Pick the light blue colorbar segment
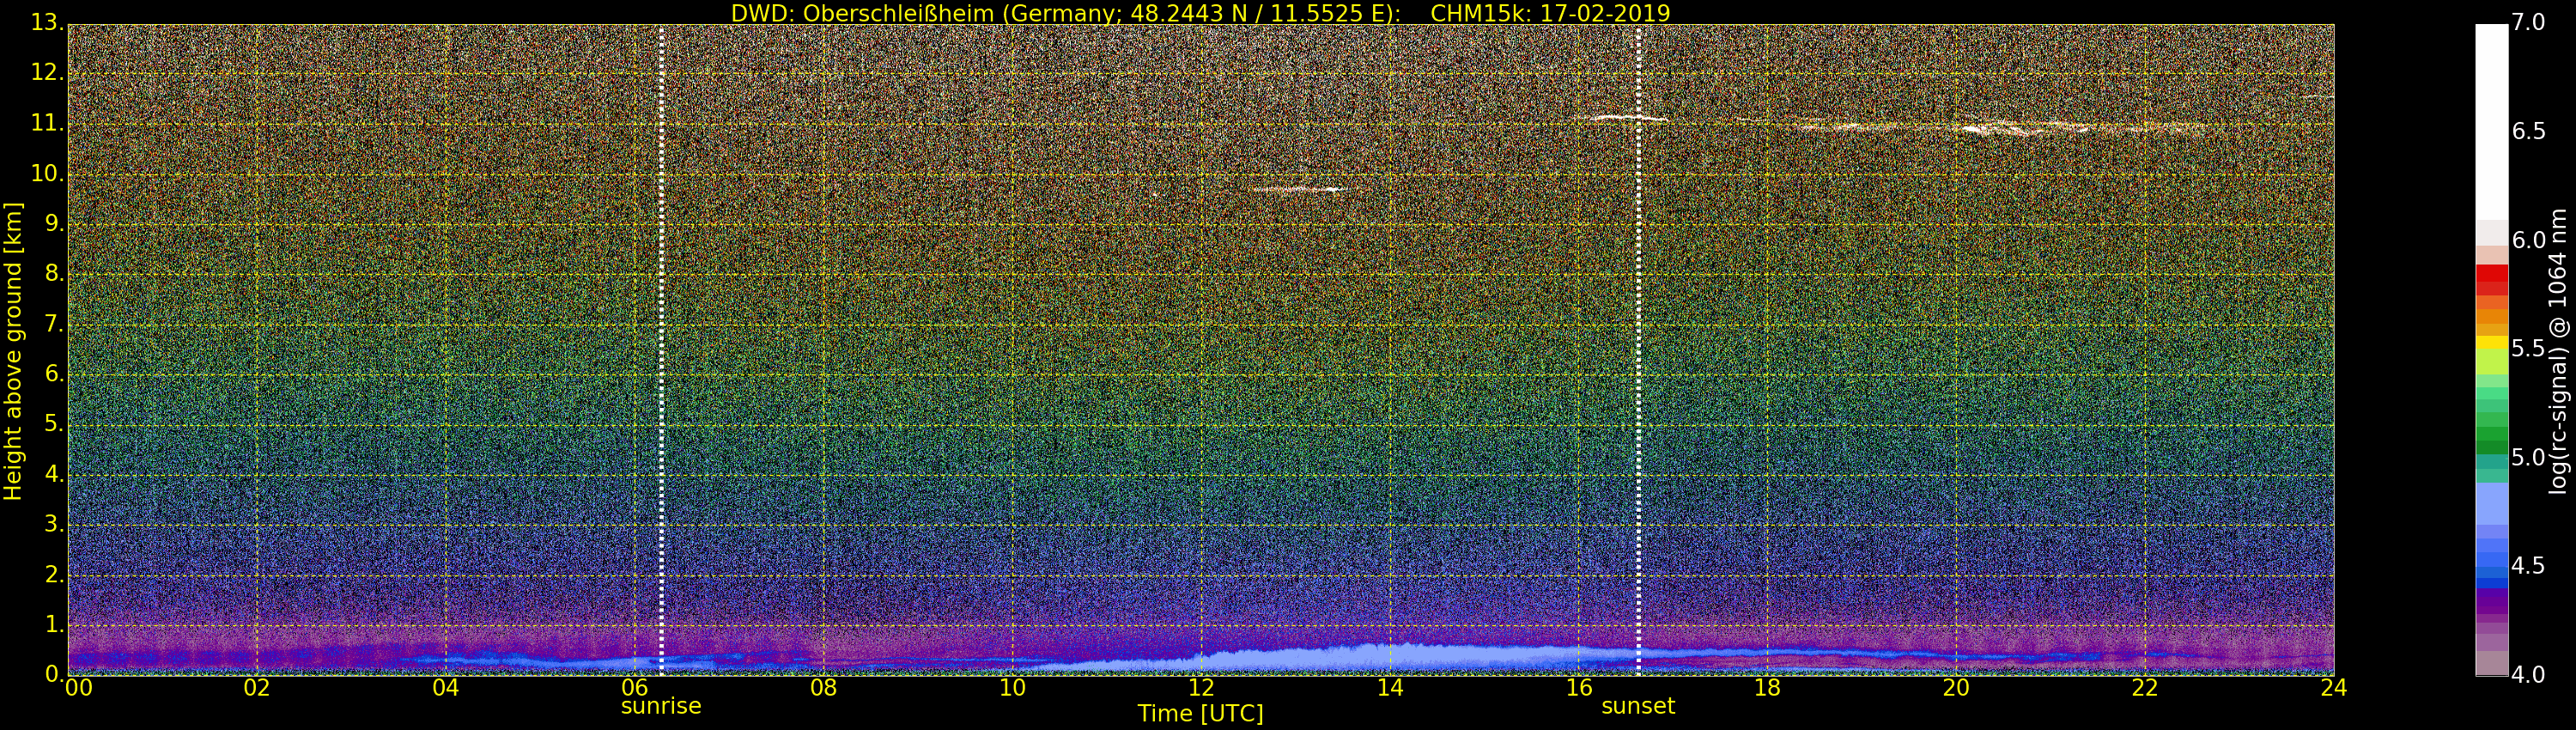Screen dimensions: 2576x730 click(2491, 505)
